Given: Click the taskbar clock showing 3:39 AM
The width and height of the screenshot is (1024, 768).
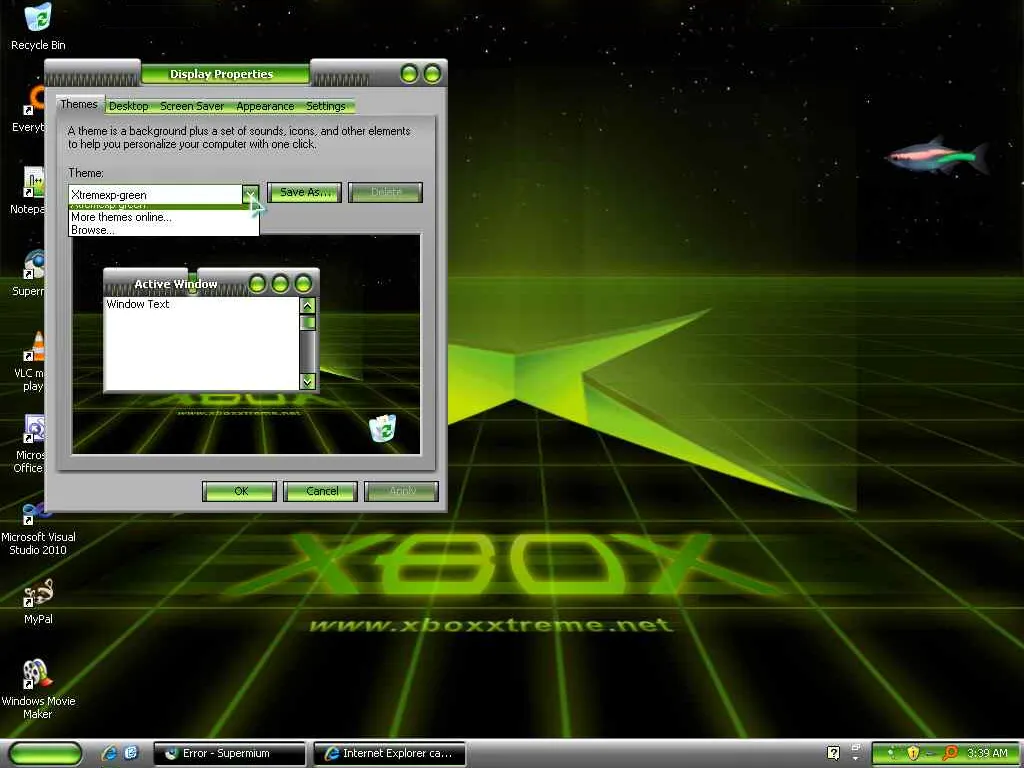Looking at the screenshot, I should tap(987, 753).
